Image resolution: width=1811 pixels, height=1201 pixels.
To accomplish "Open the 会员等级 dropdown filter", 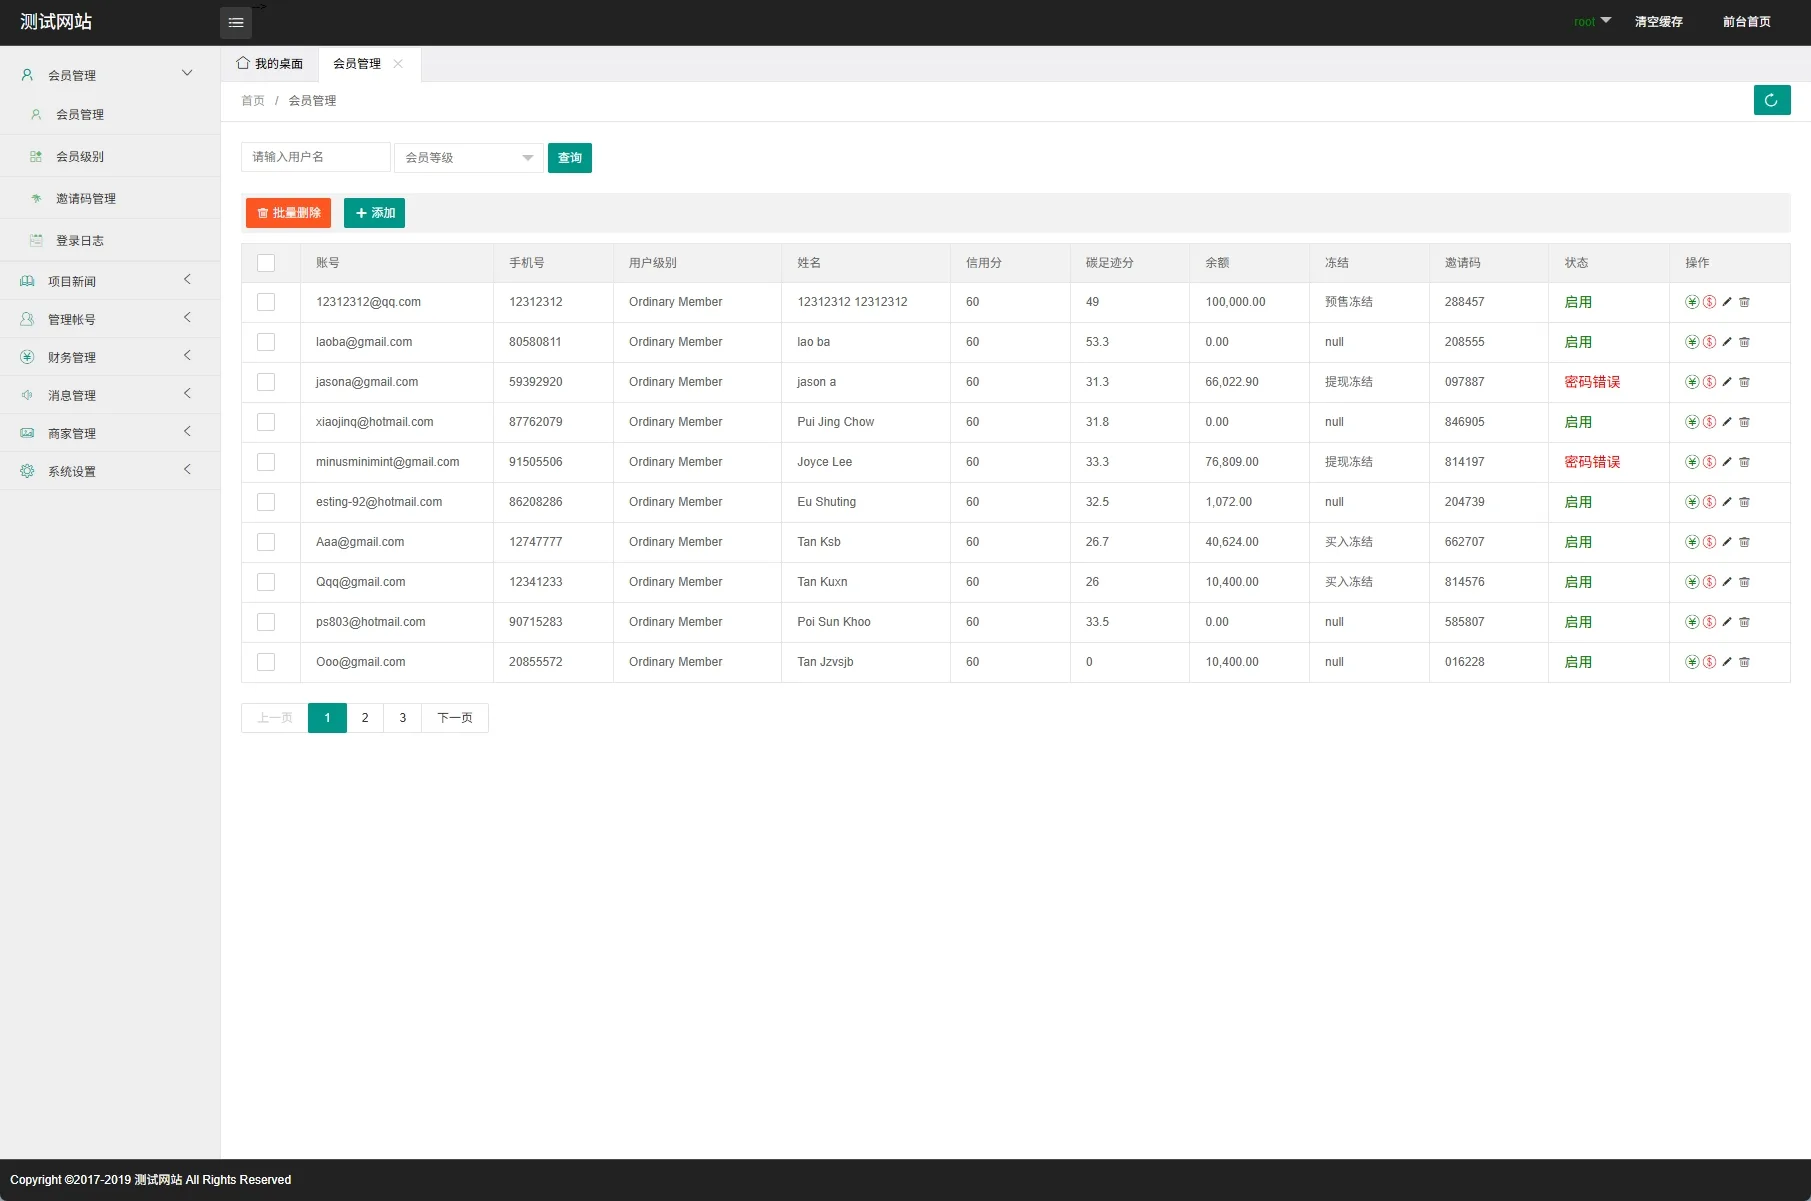I will point(468,158).
